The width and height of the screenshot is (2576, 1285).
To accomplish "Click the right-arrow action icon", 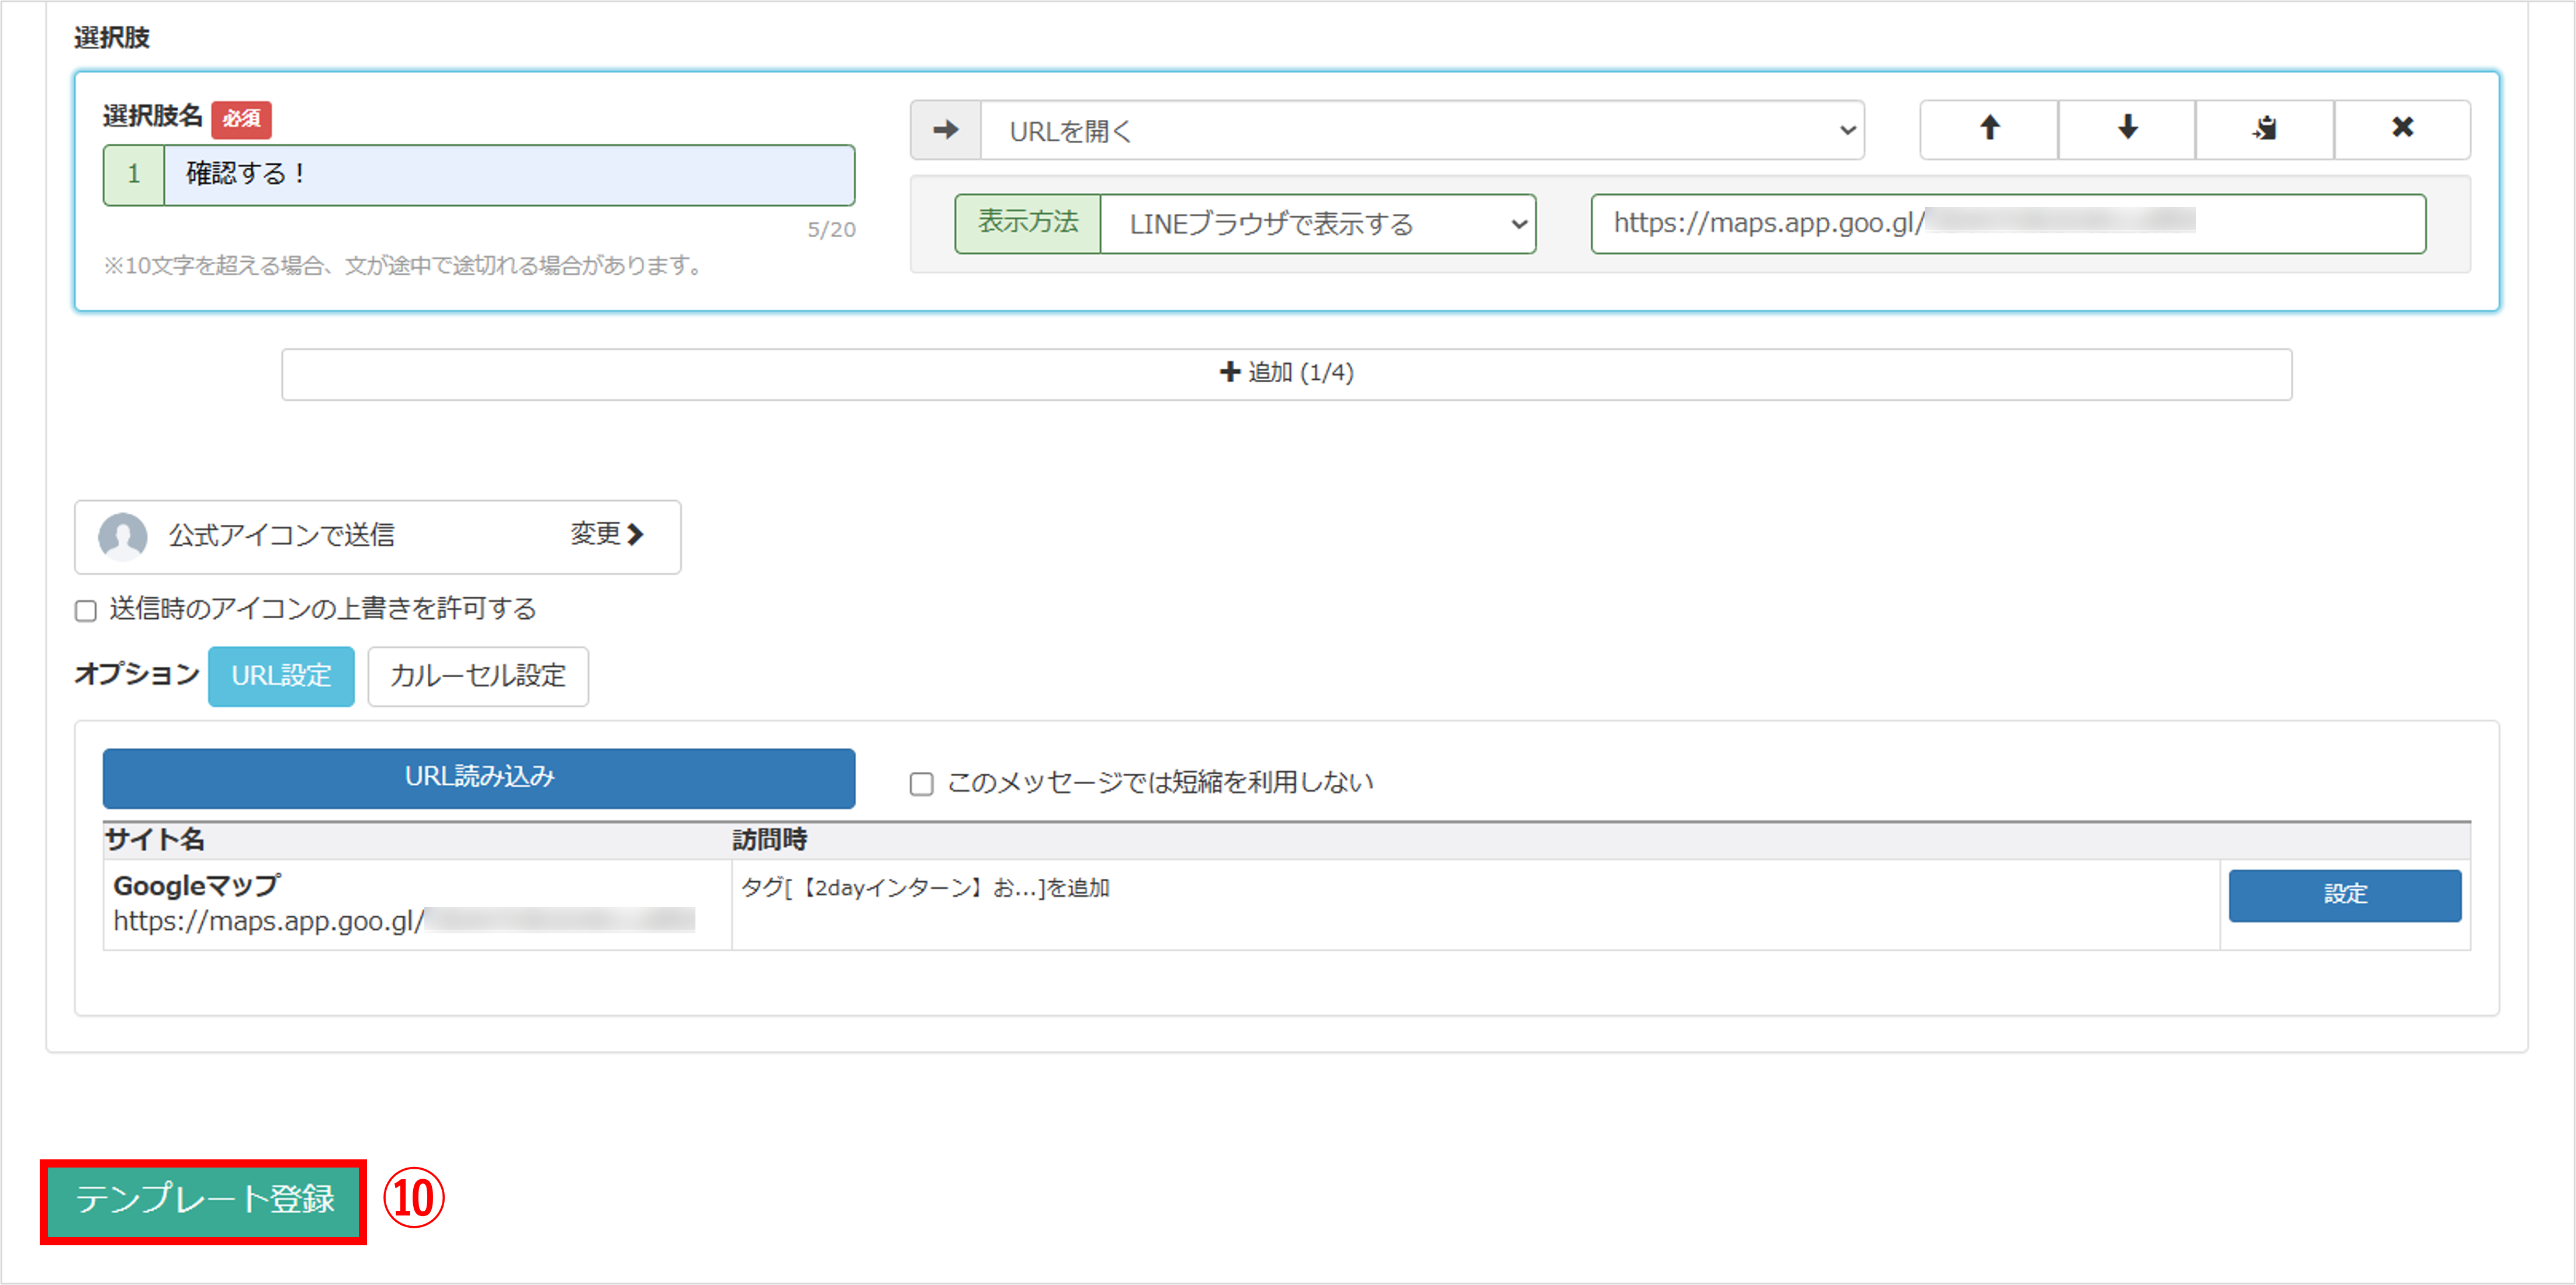I will (945, 130).
